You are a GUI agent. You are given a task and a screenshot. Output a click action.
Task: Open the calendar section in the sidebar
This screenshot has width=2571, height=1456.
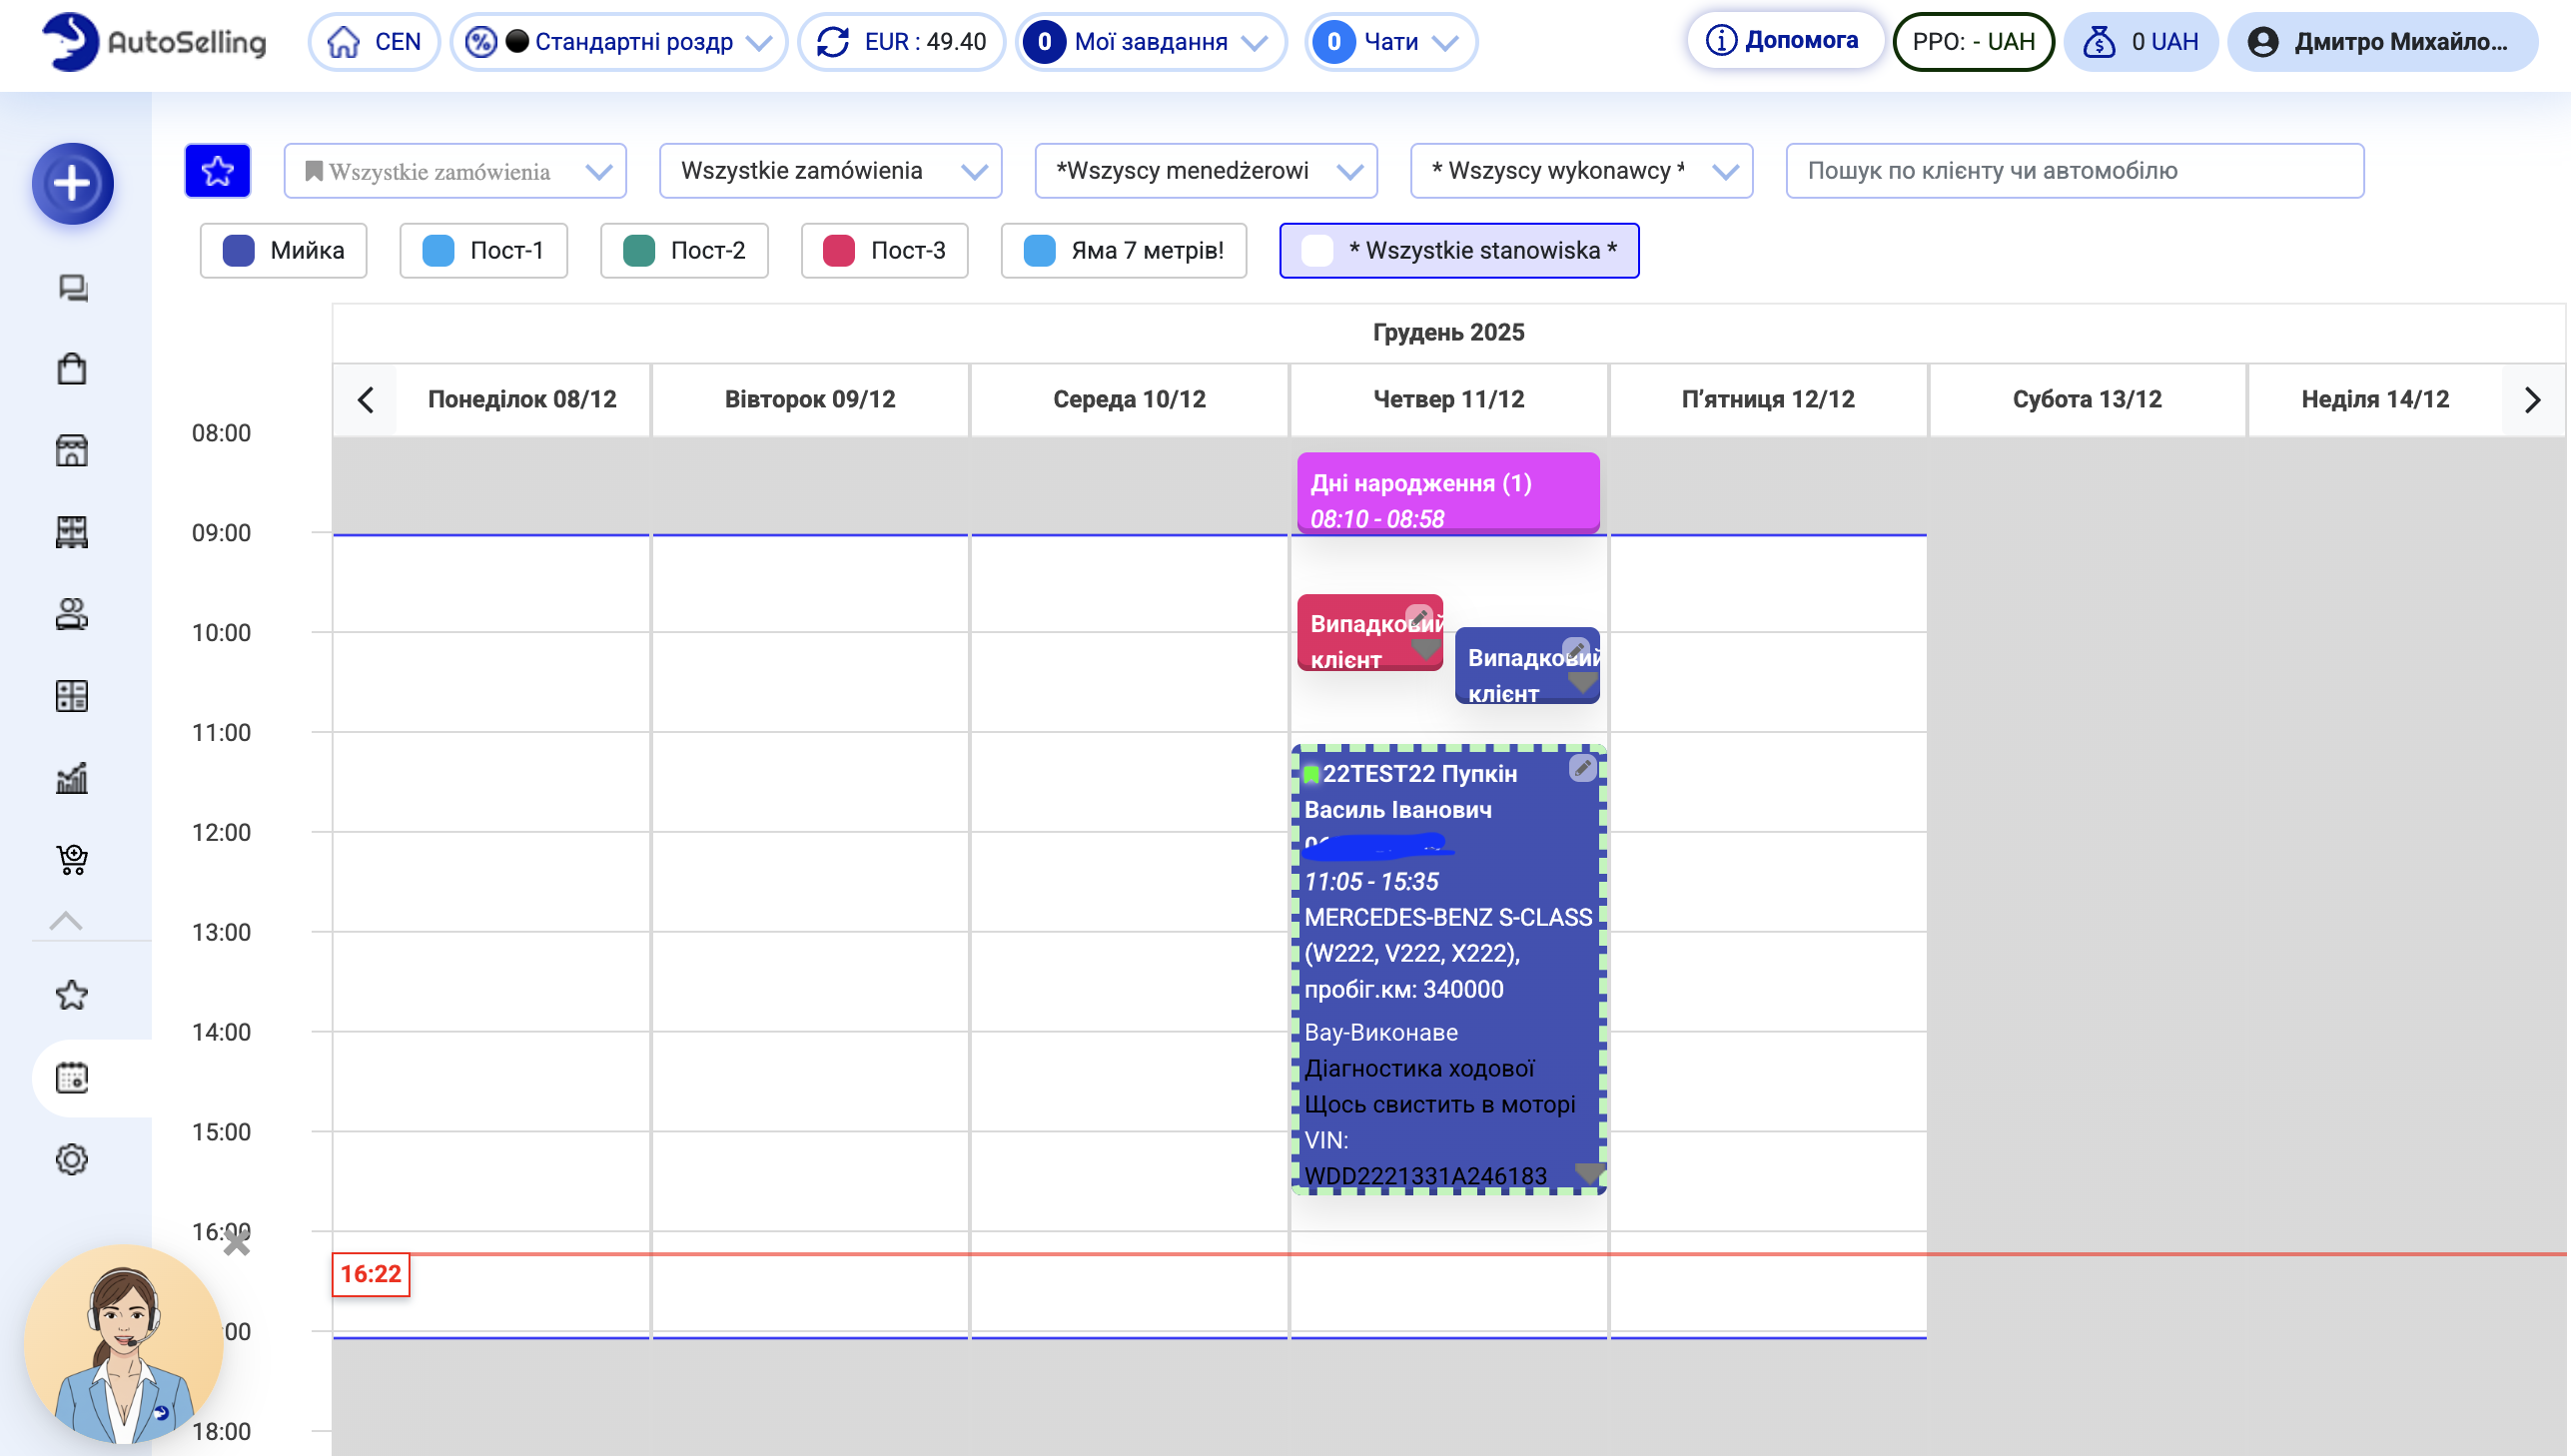(72, 1078)
